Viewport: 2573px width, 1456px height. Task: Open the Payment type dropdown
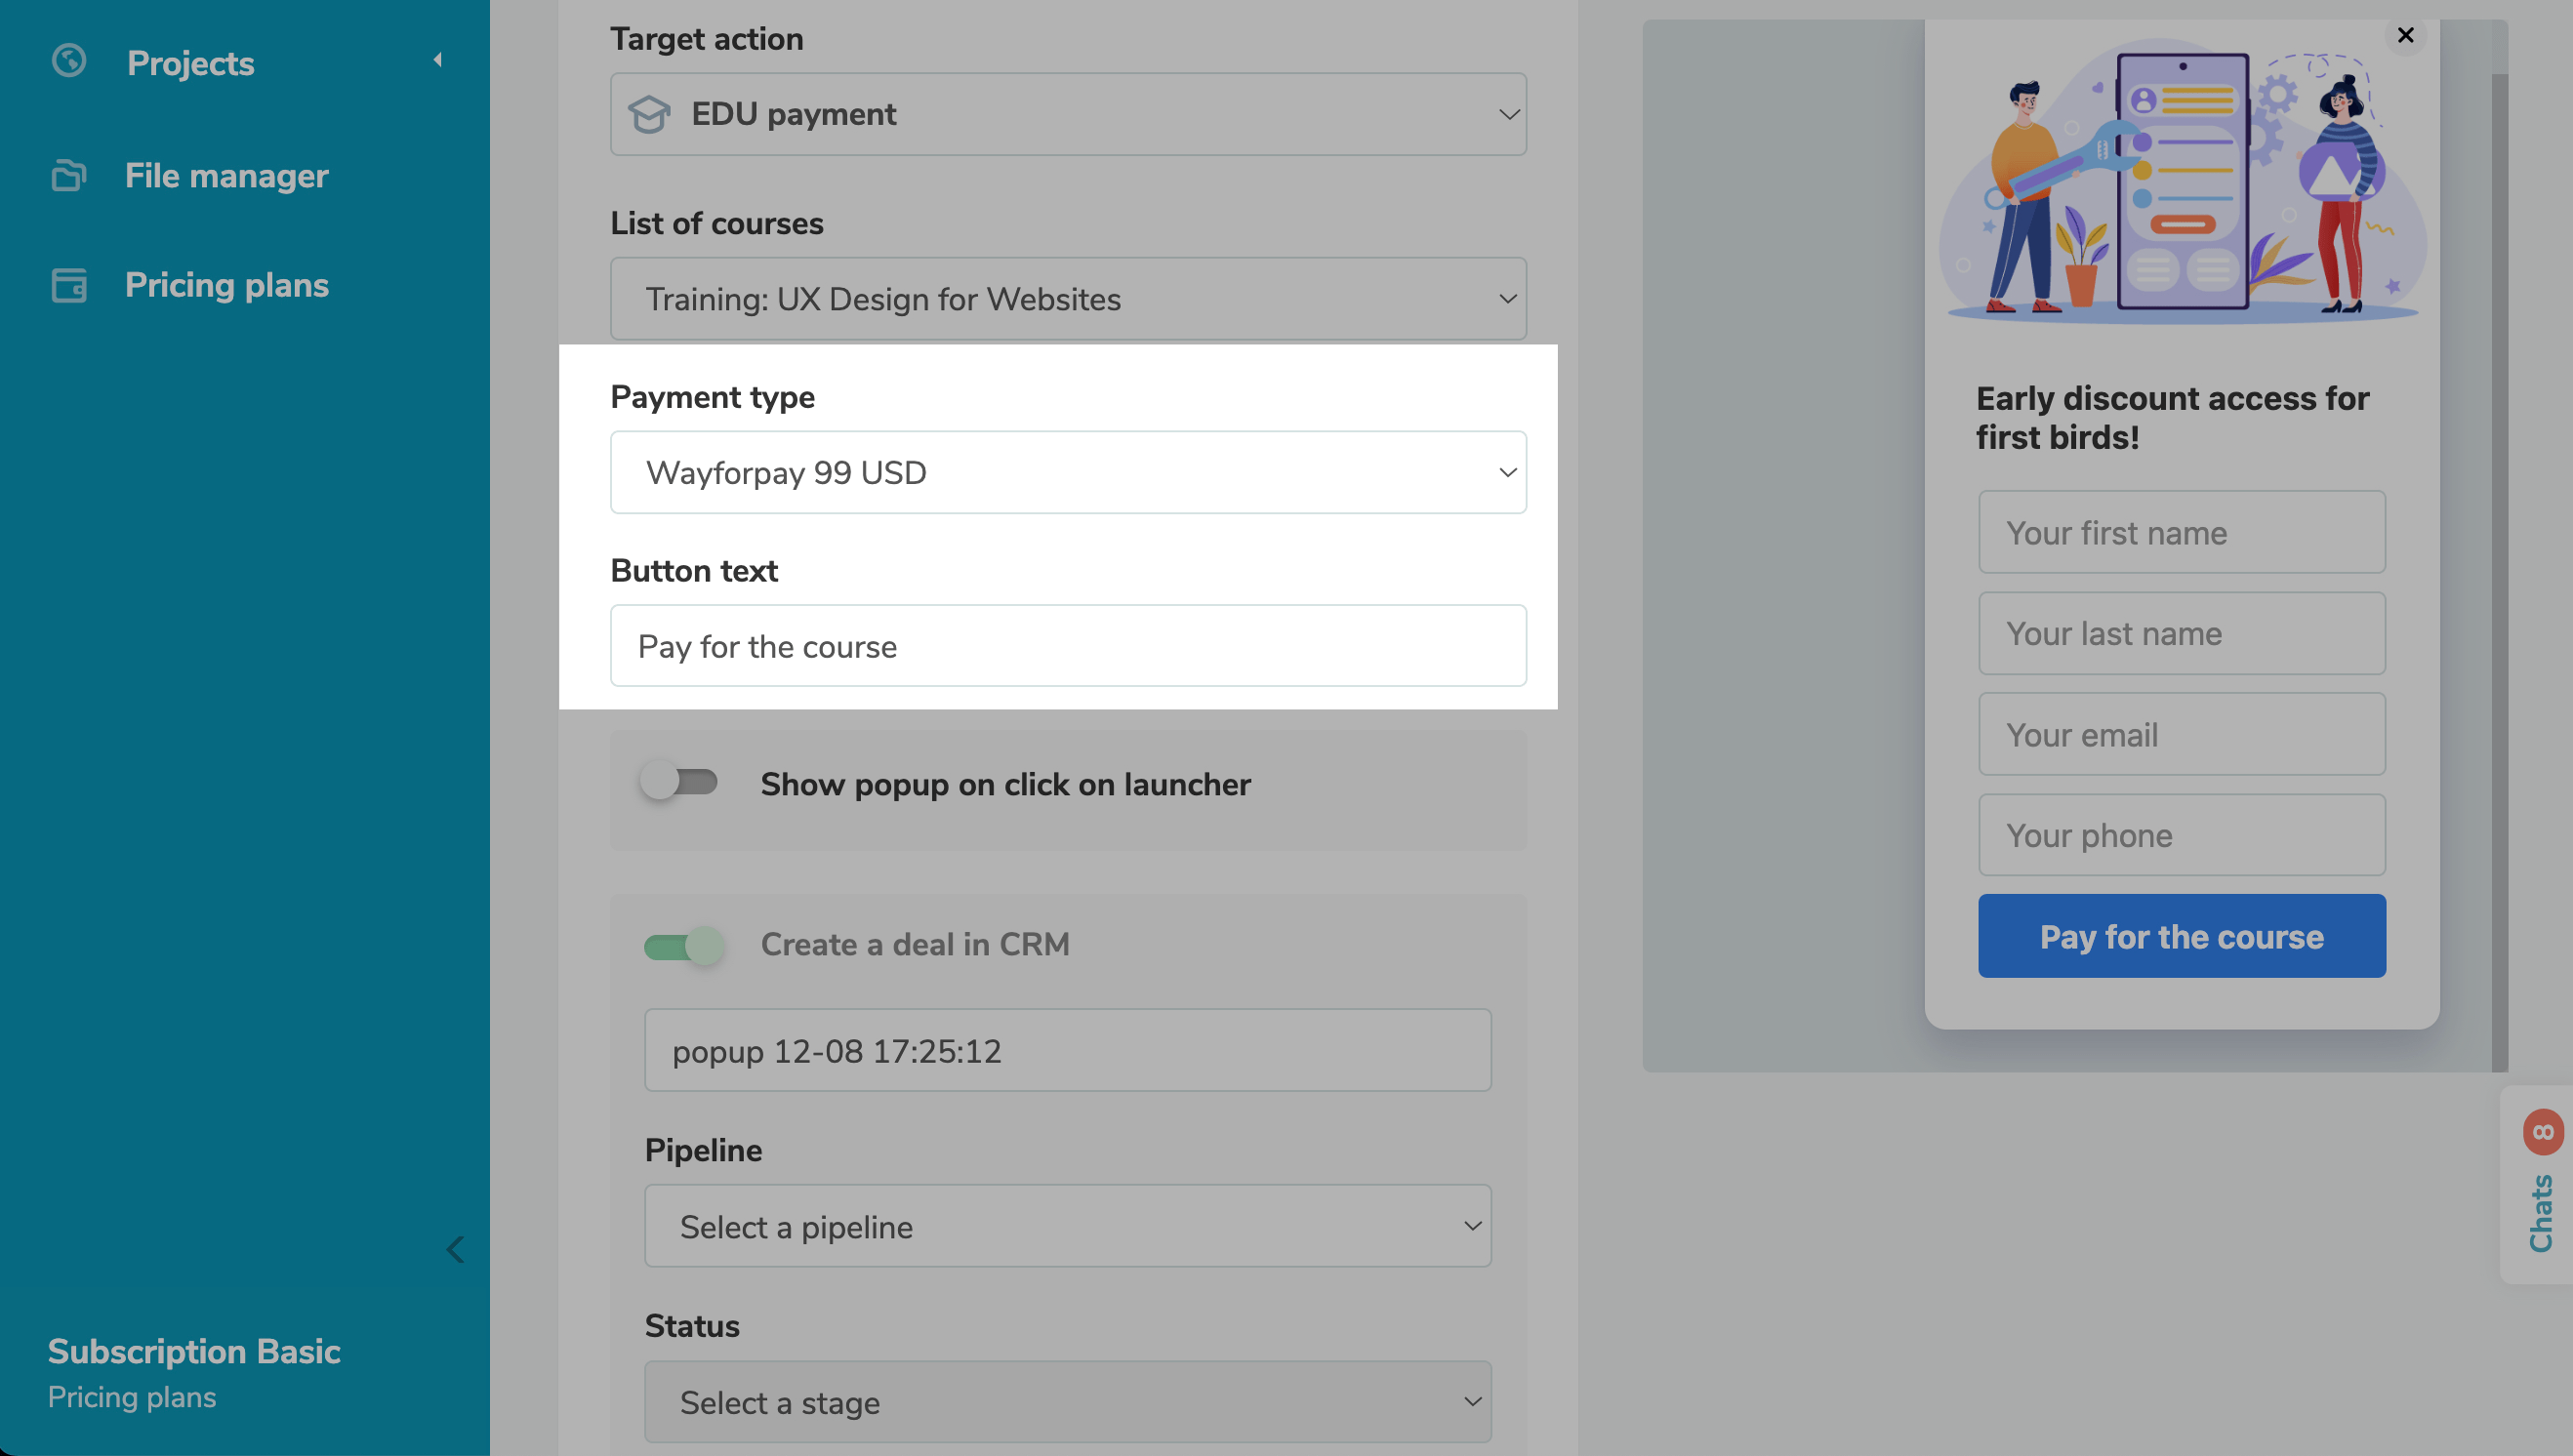(1067, 473)
